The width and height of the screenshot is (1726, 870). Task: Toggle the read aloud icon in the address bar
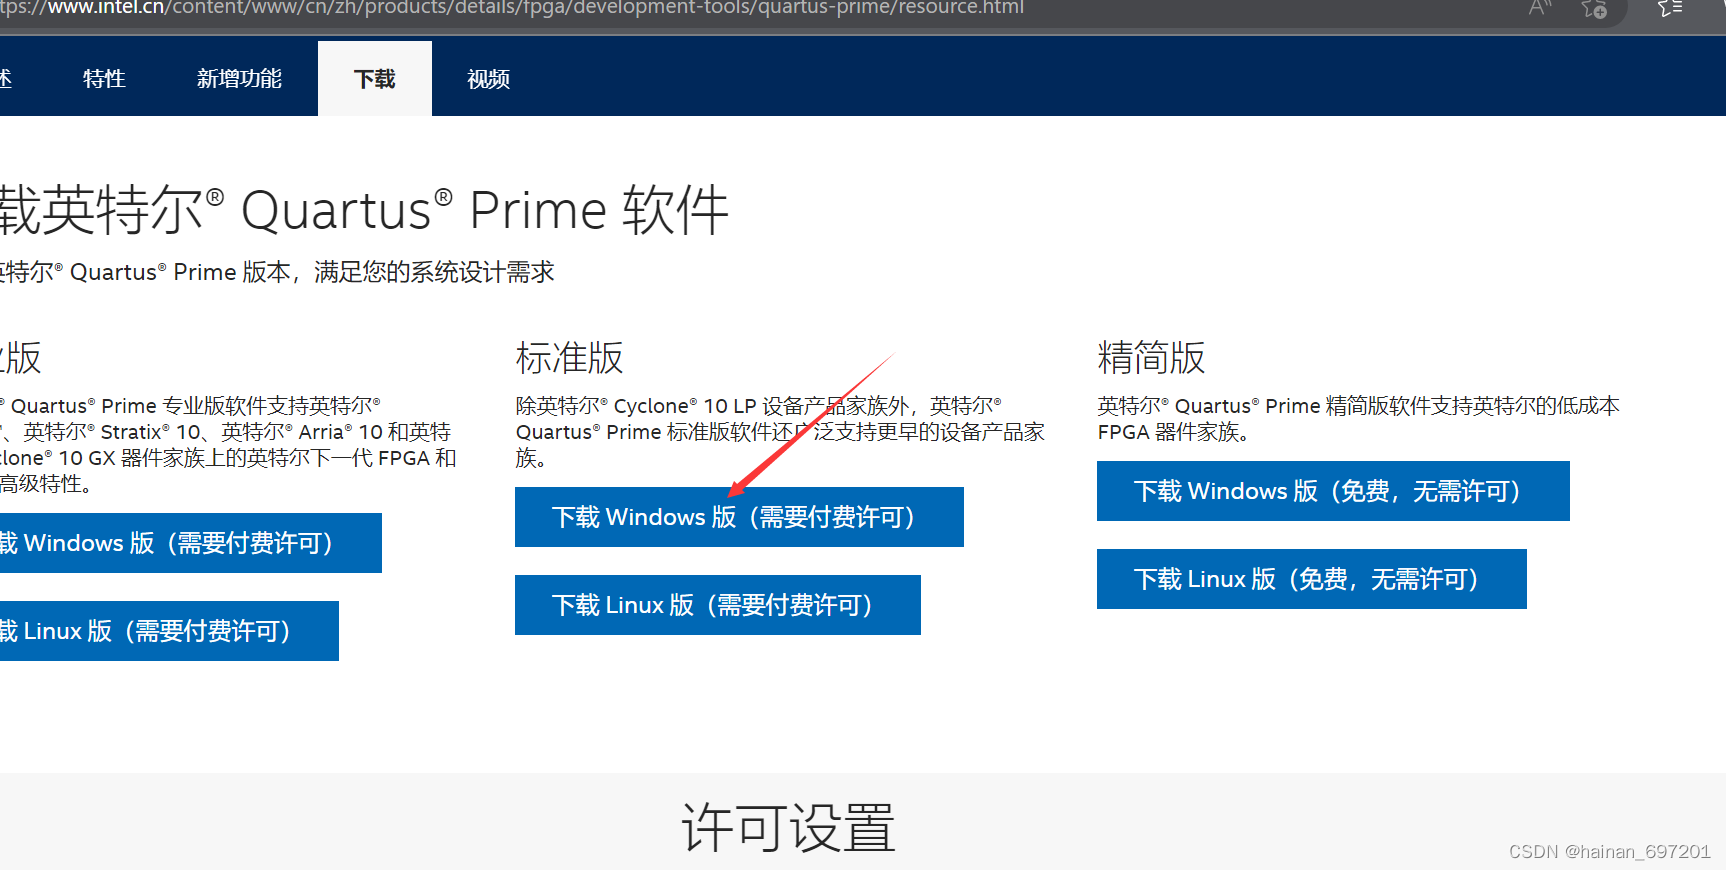pyautogui.click(x=1540, y=8)
